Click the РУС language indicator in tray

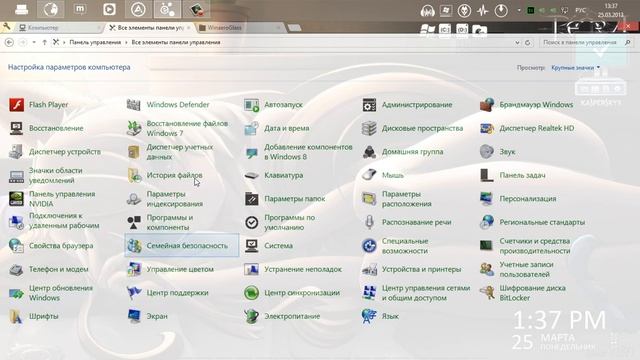pyautogui.click(x=580, y=10)
